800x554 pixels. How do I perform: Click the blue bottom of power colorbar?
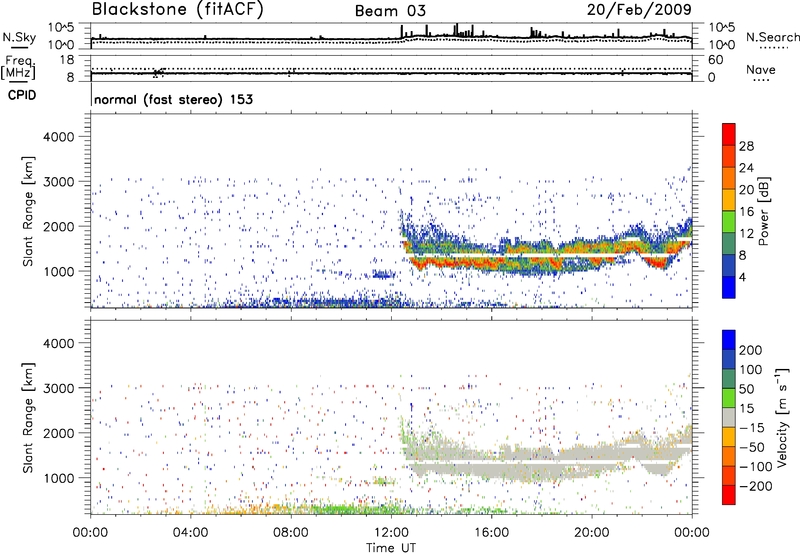[729, 287]
